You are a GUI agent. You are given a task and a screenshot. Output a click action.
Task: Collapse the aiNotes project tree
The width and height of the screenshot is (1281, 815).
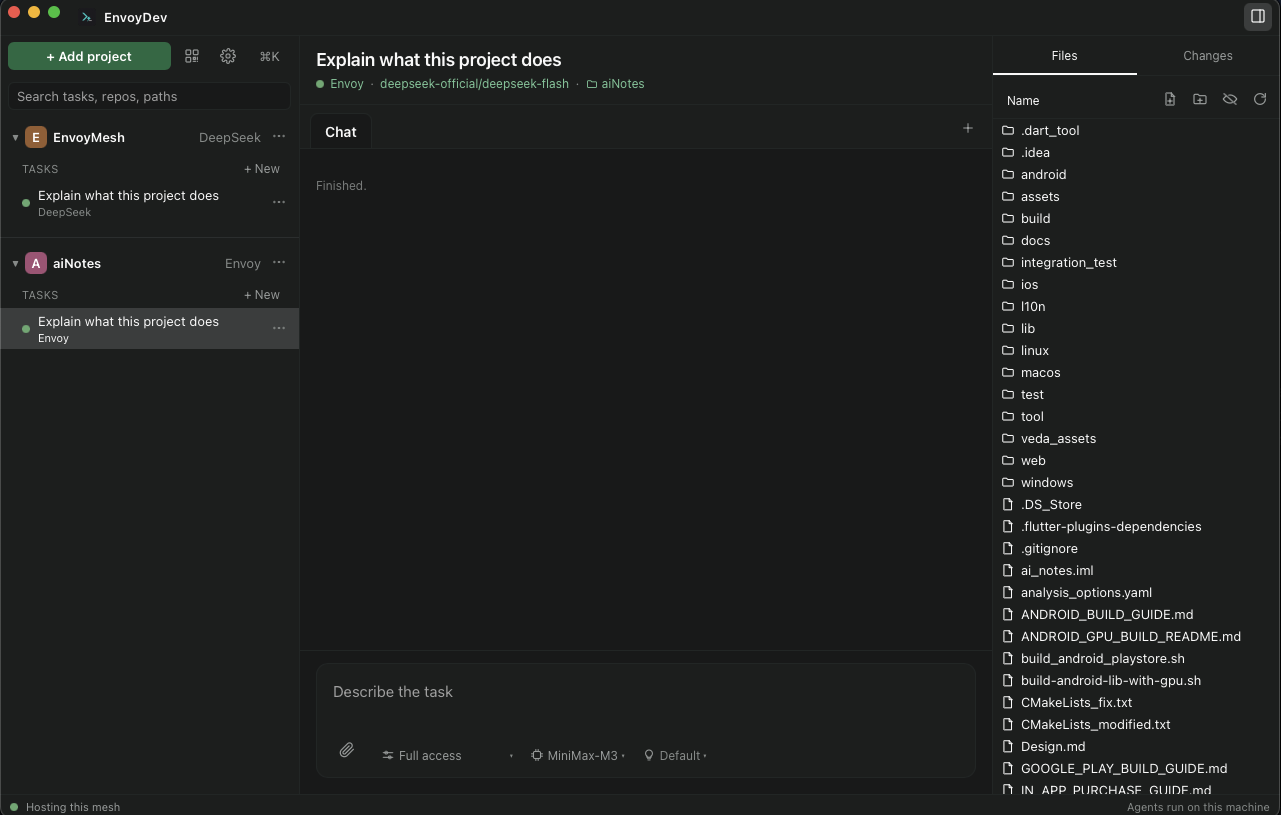point(15,263)
